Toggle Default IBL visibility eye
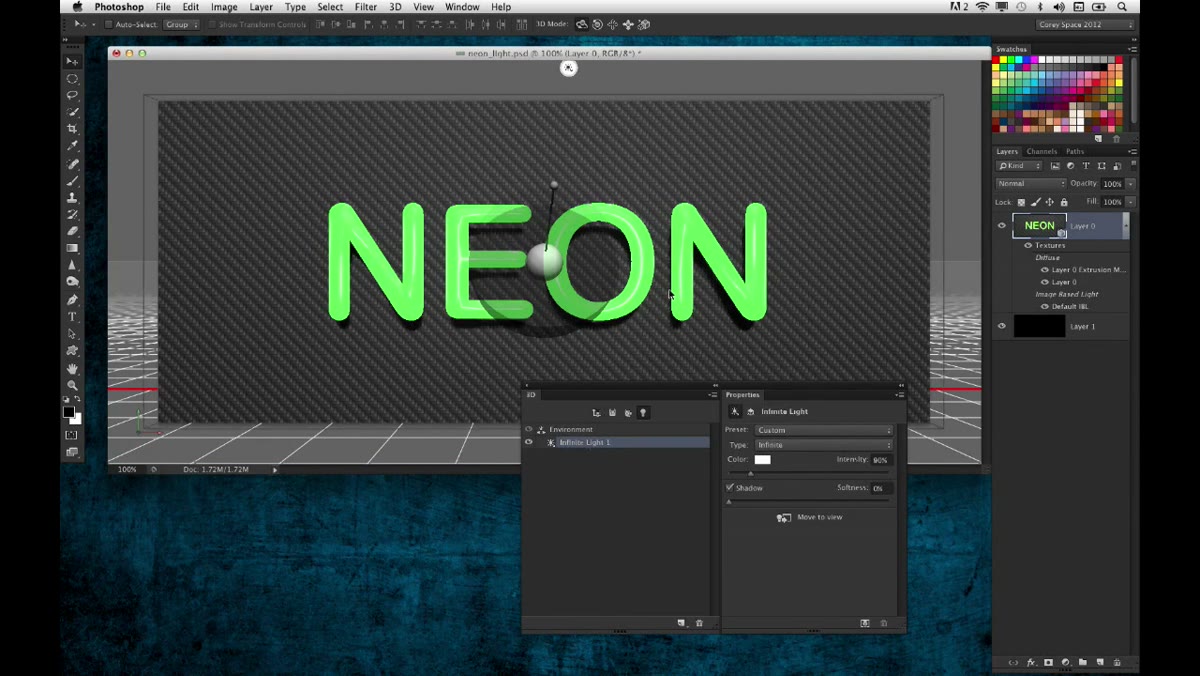The image size is (1200, 676). [x=1045, y=307]
